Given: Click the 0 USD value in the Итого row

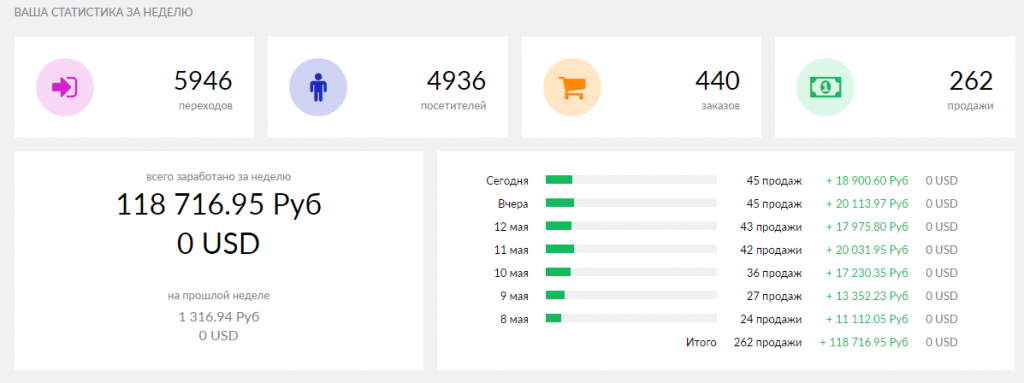Looking at the screenshot, I should pos(941,342).
